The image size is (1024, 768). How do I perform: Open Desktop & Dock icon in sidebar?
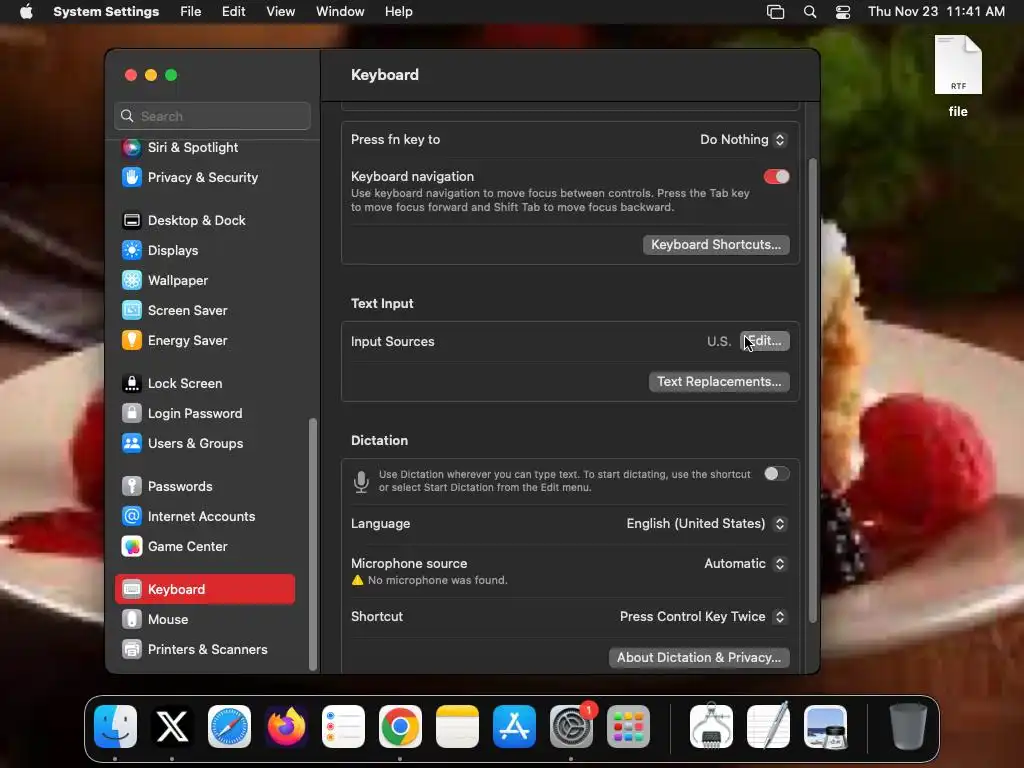pos(132,221)
